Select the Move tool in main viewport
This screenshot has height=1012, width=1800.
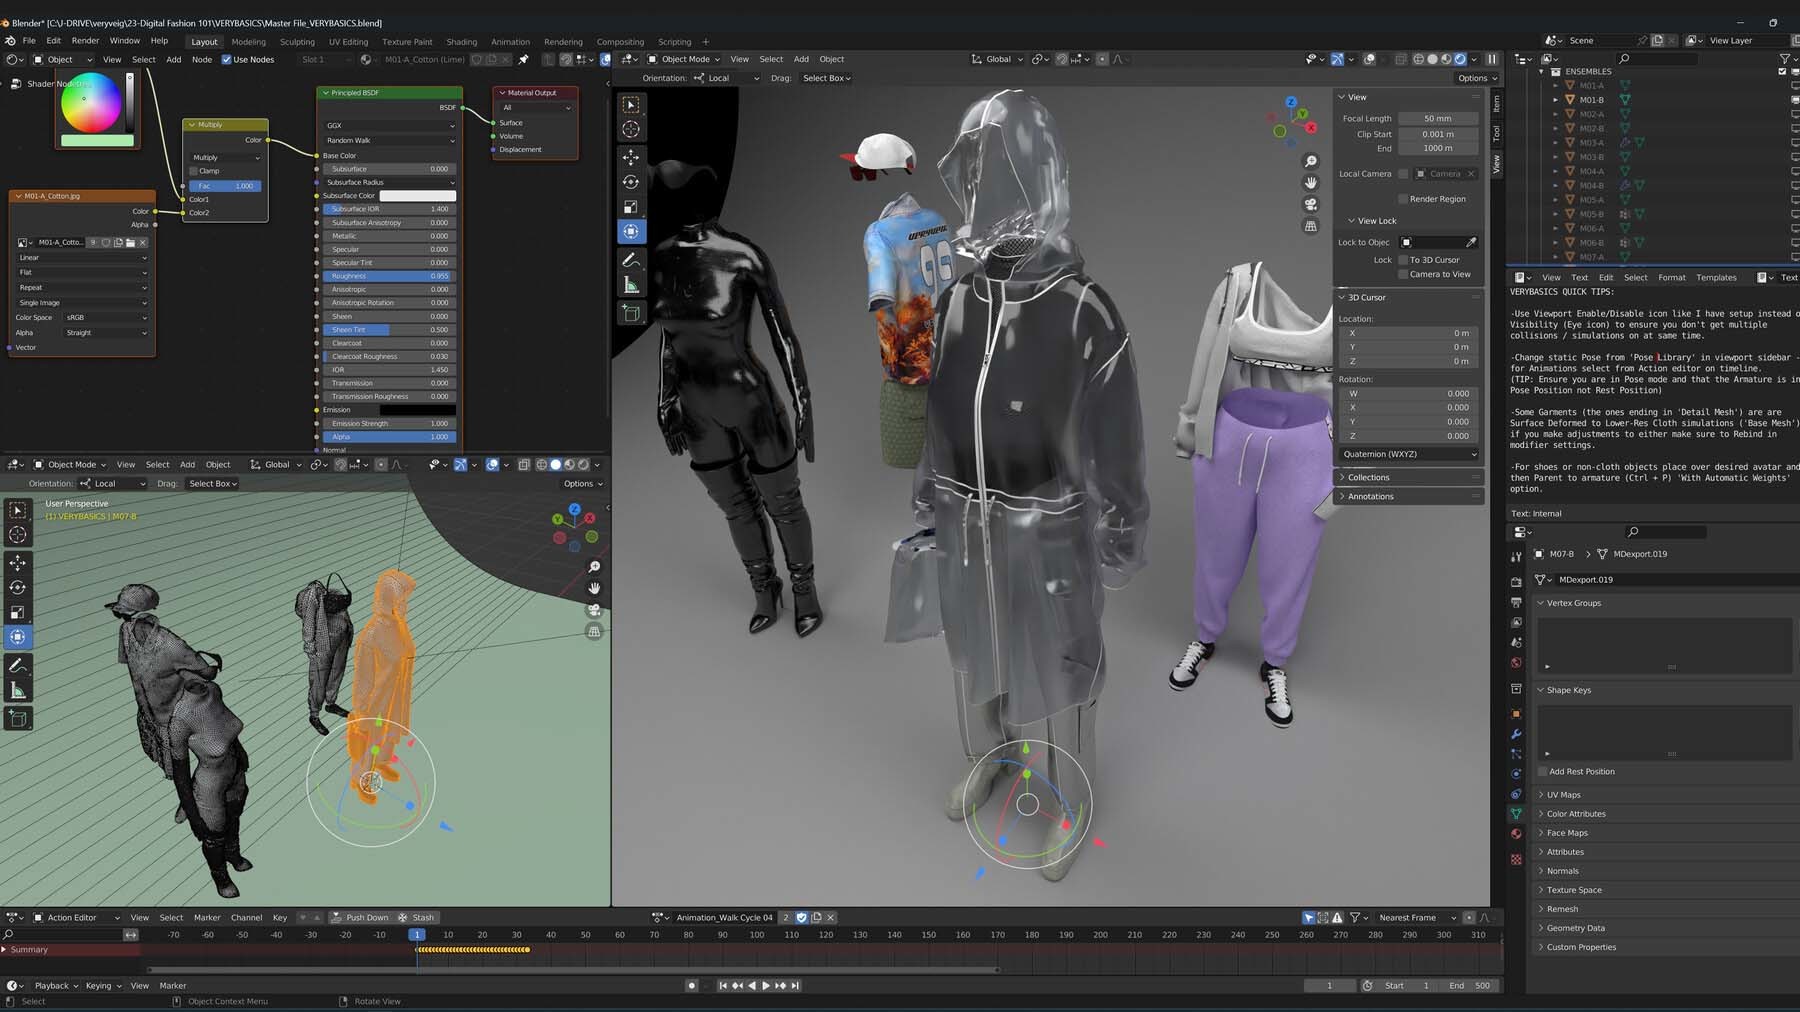pos(631,157)
